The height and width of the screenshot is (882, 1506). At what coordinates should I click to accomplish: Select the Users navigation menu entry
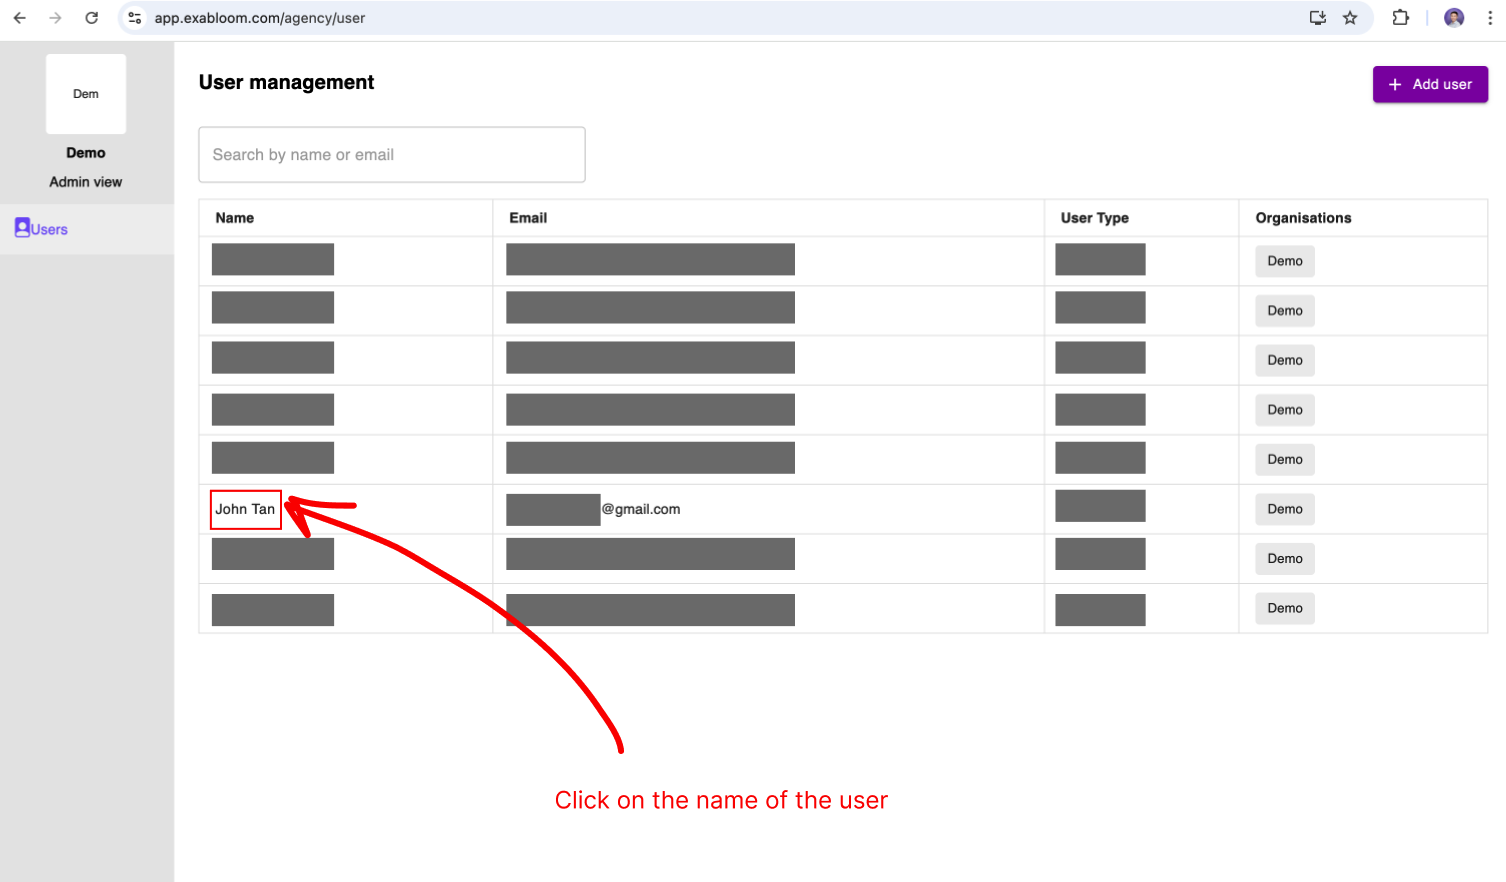(46, 228)
